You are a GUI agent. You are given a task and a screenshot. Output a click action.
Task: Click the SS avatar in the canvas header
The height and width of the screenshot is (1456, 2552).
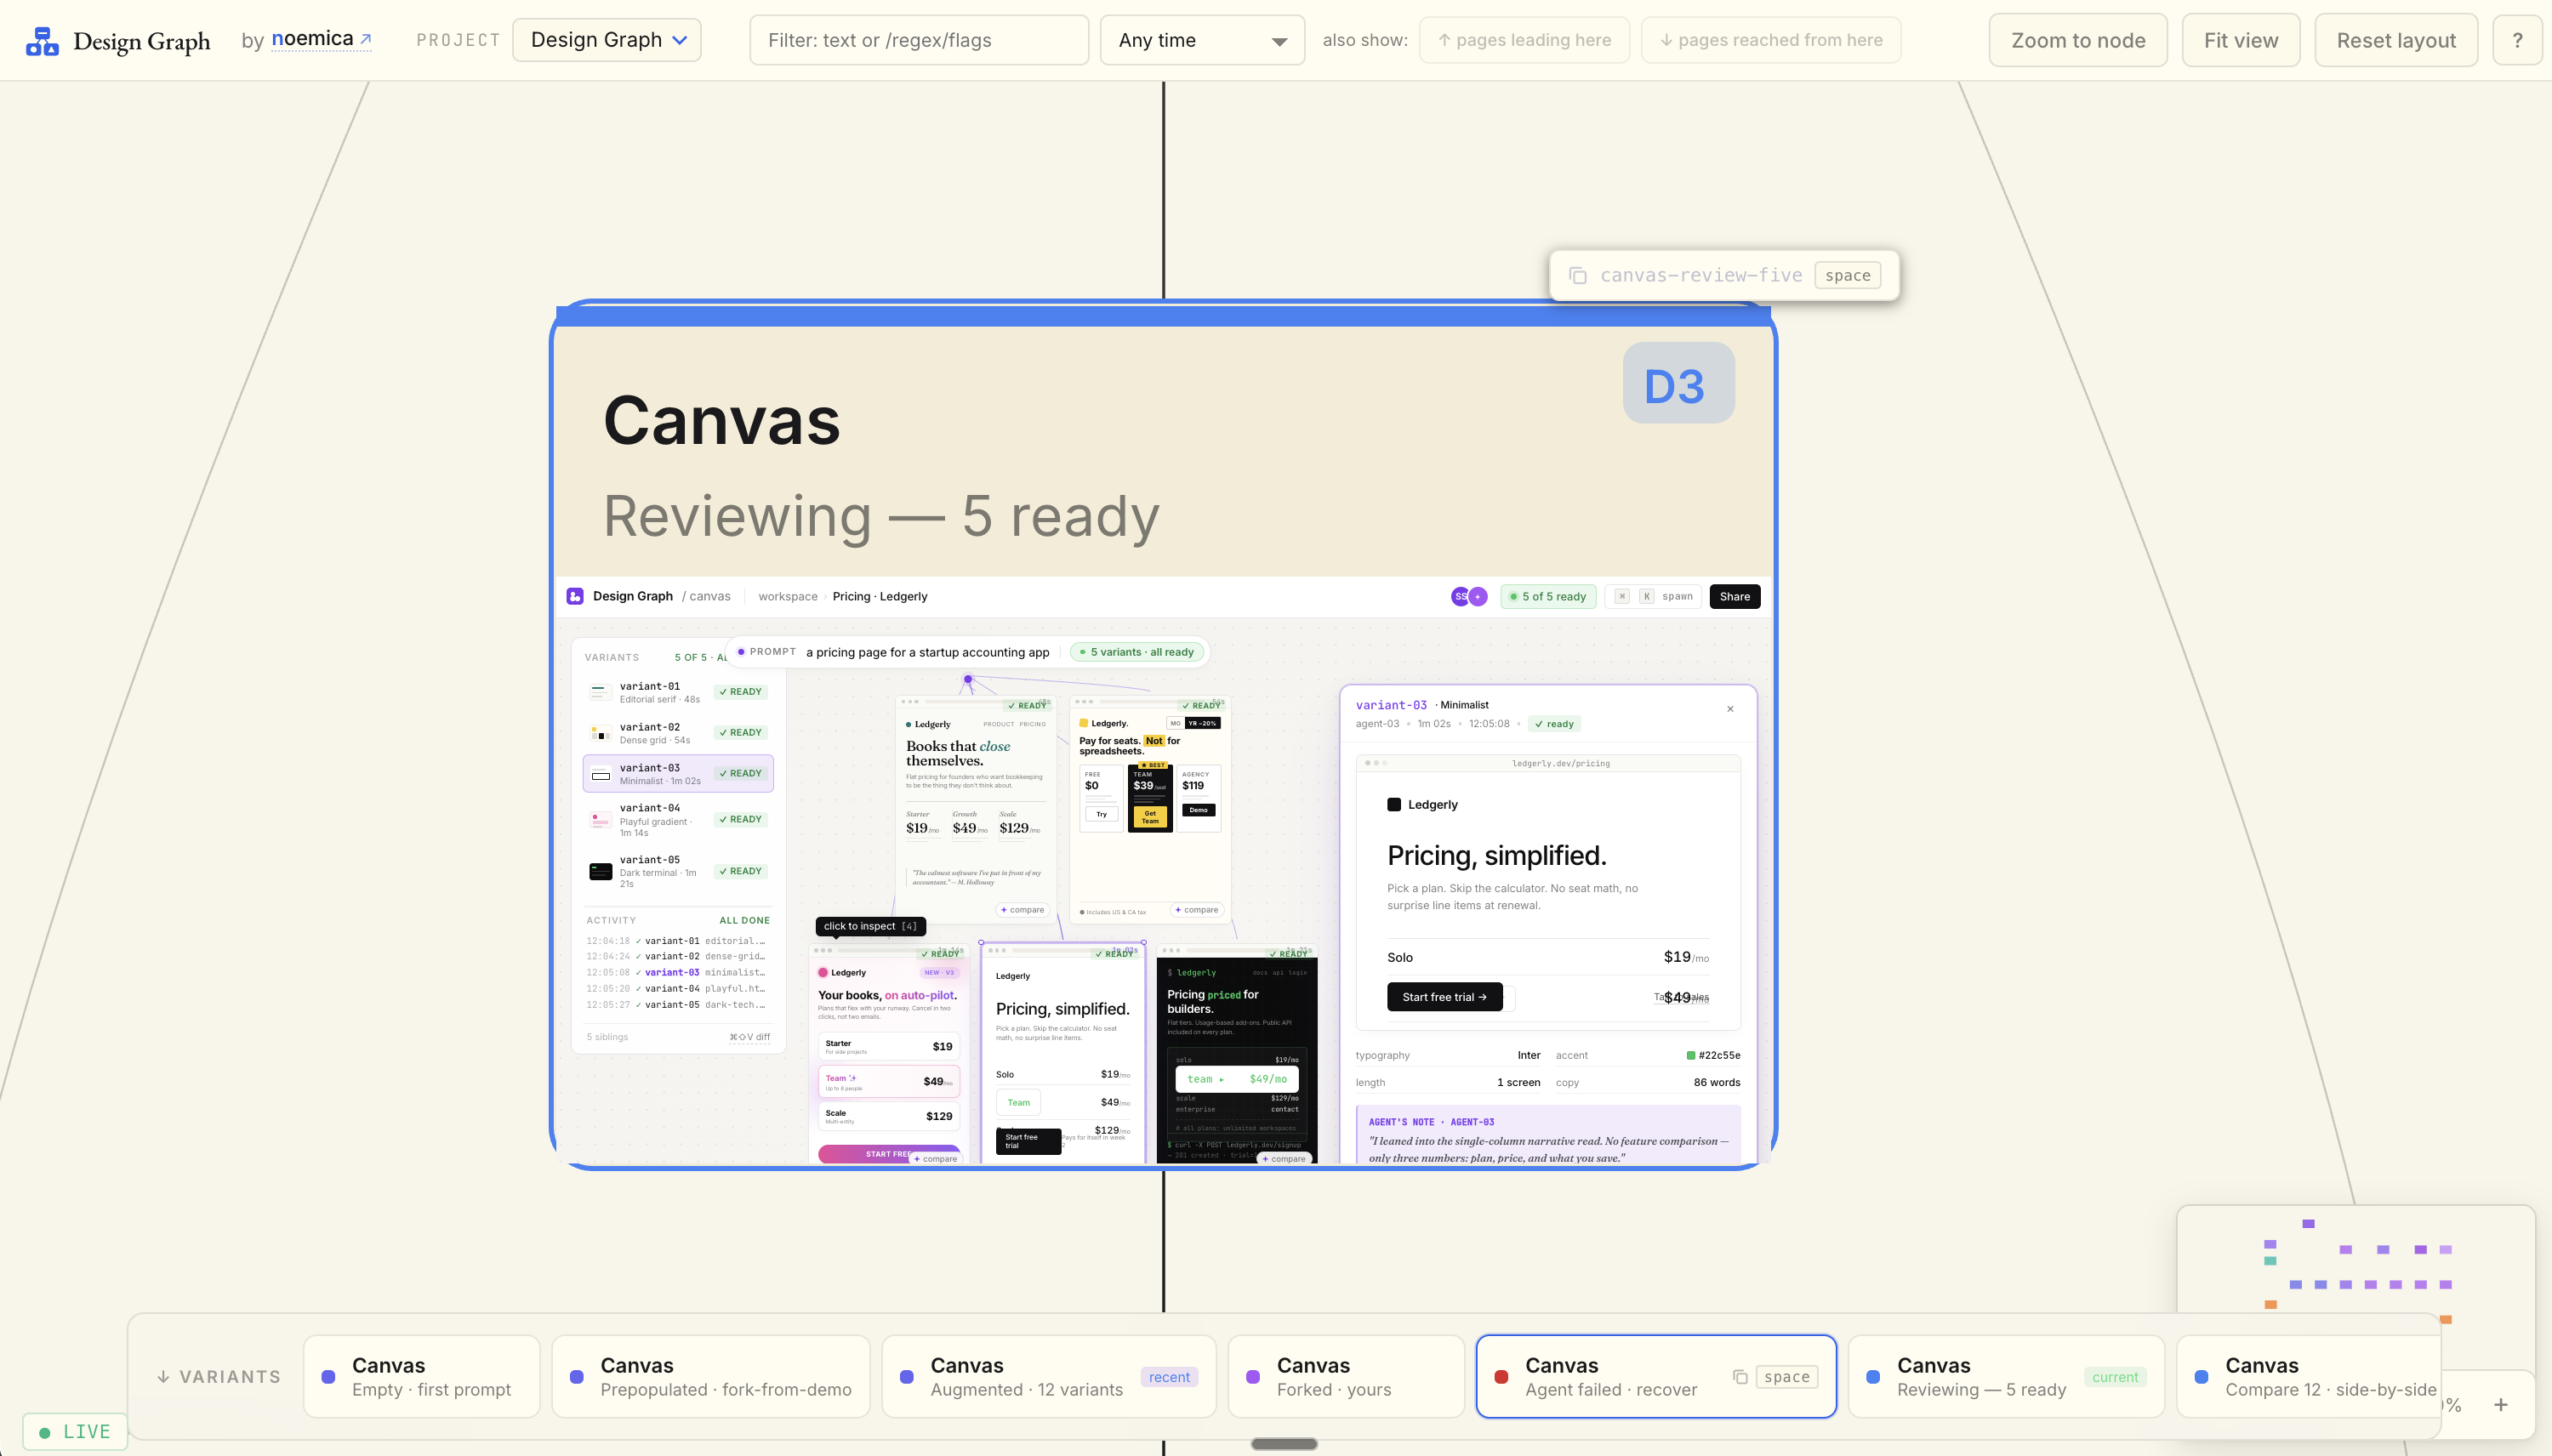tap(1461, 595)
